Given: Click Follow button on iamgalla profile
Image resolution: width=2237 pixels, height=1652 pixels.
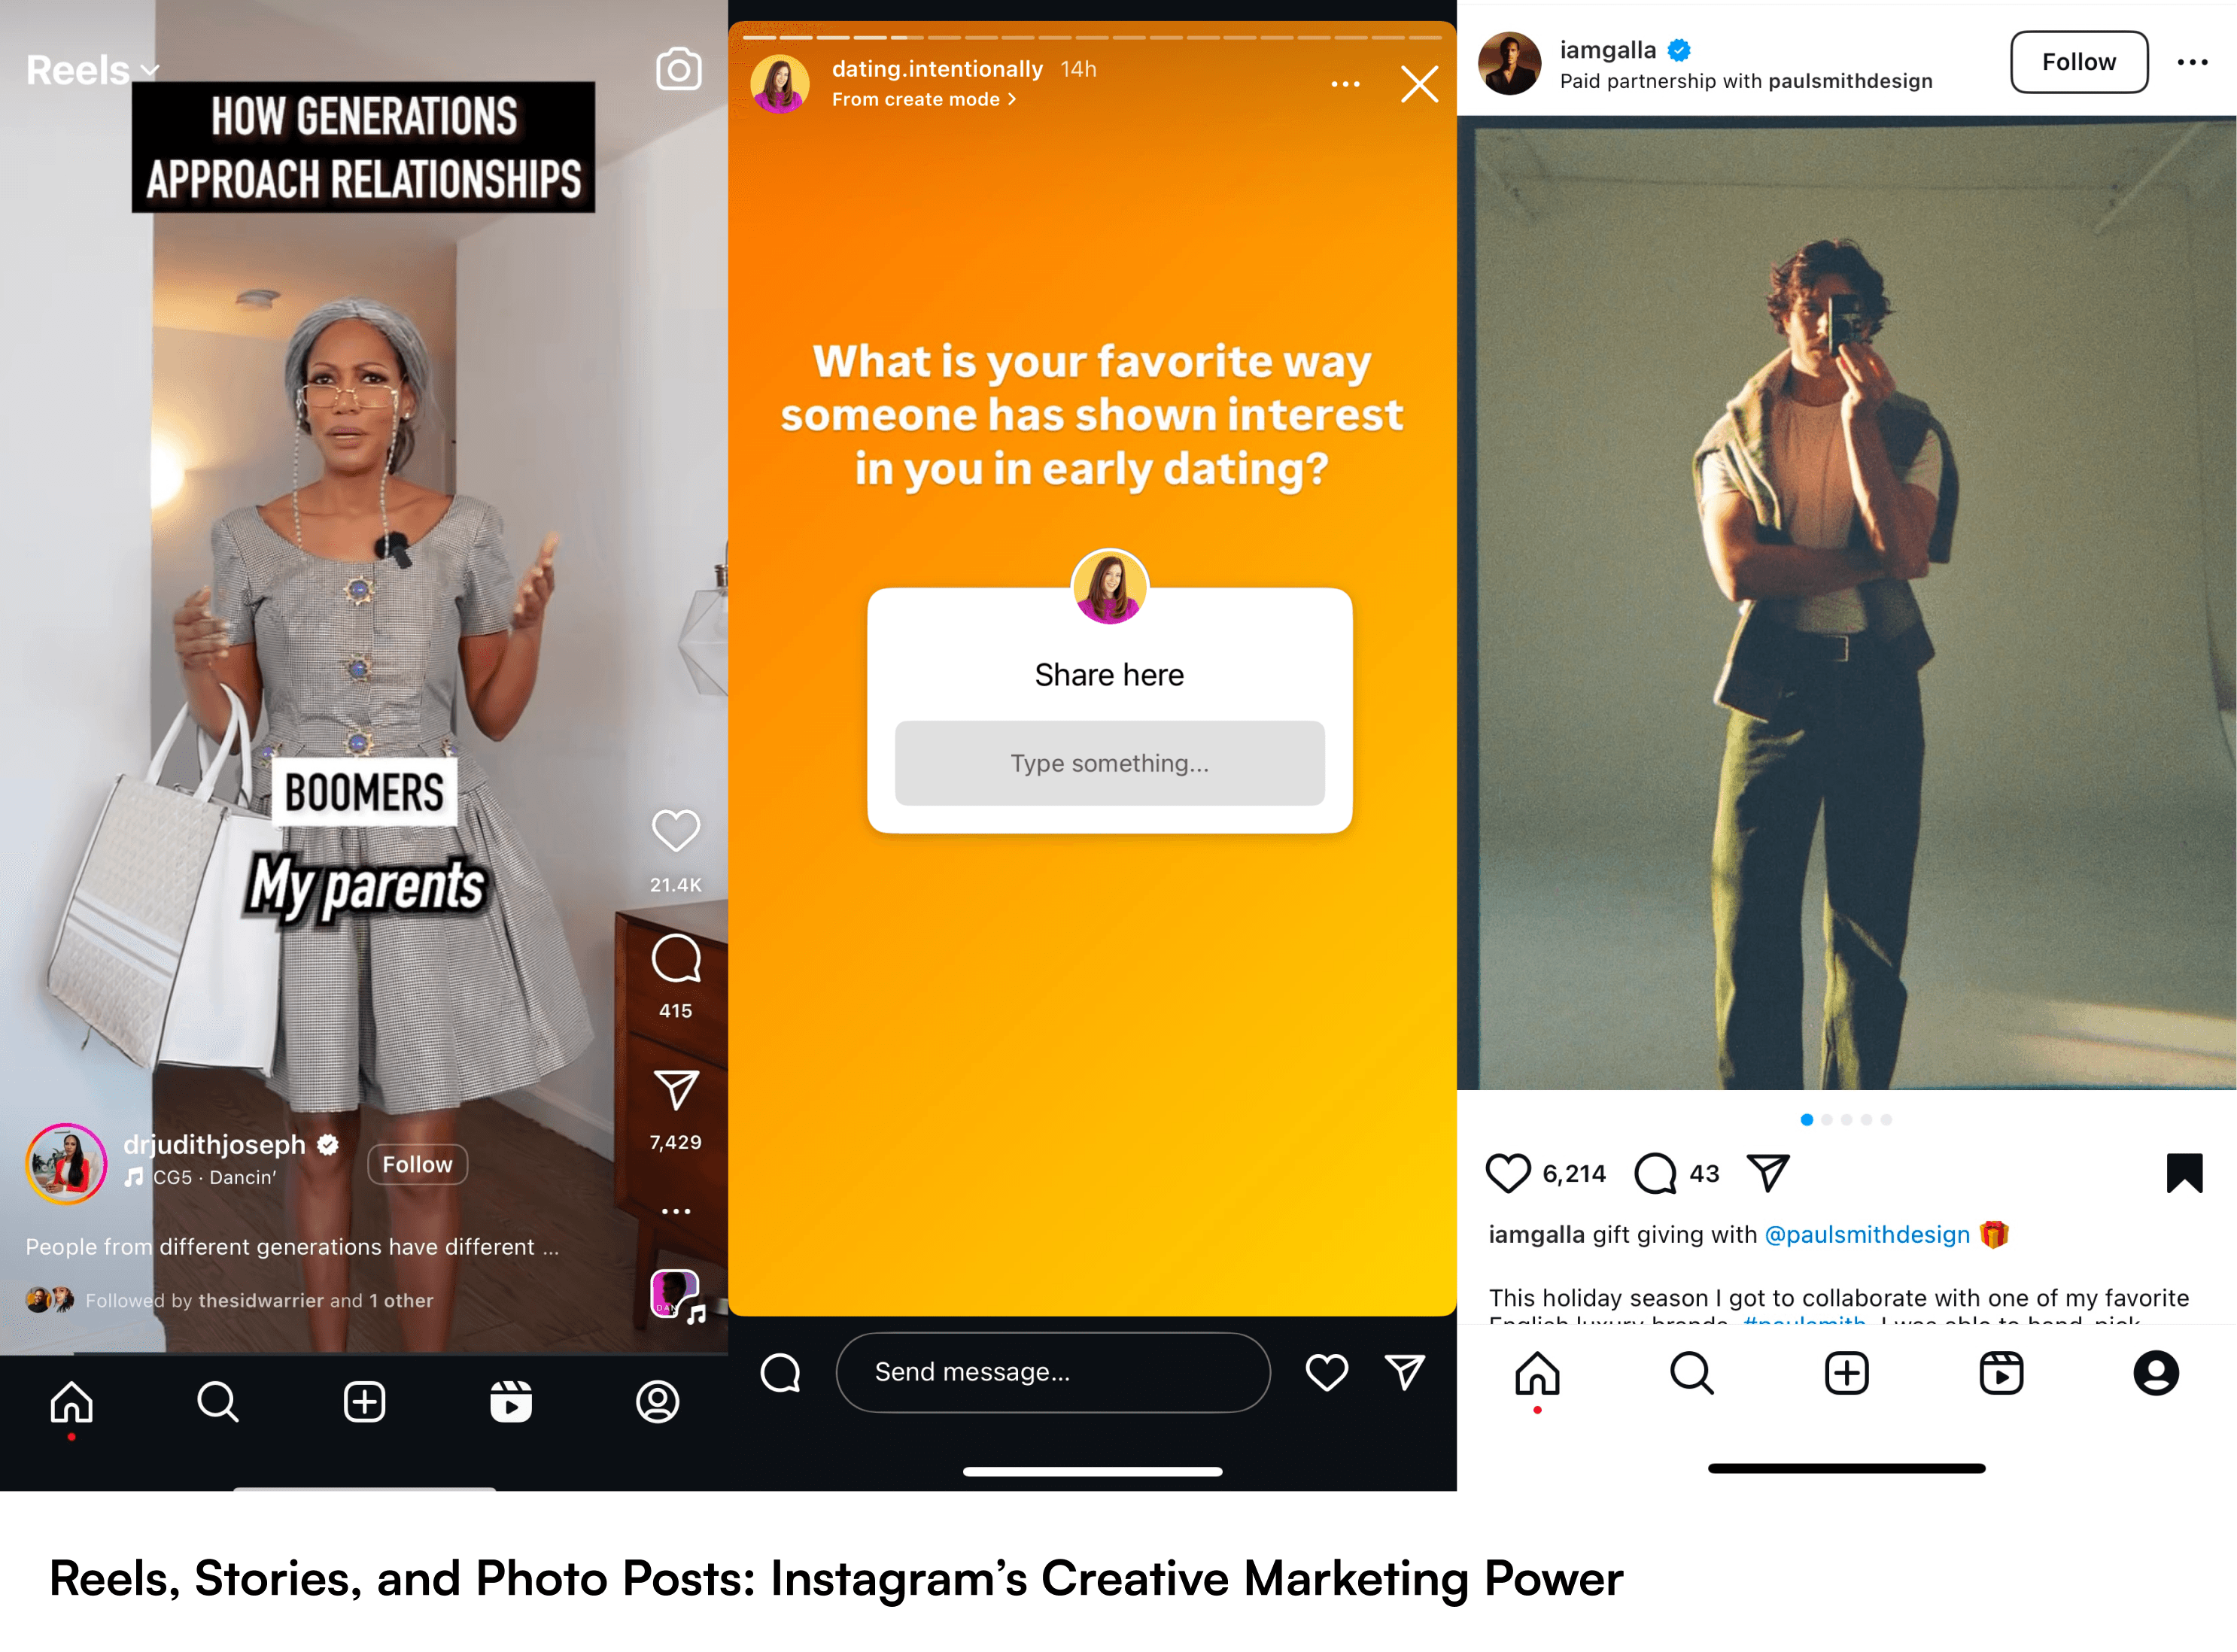Looking at the screenshot, I should (2080, 61).
